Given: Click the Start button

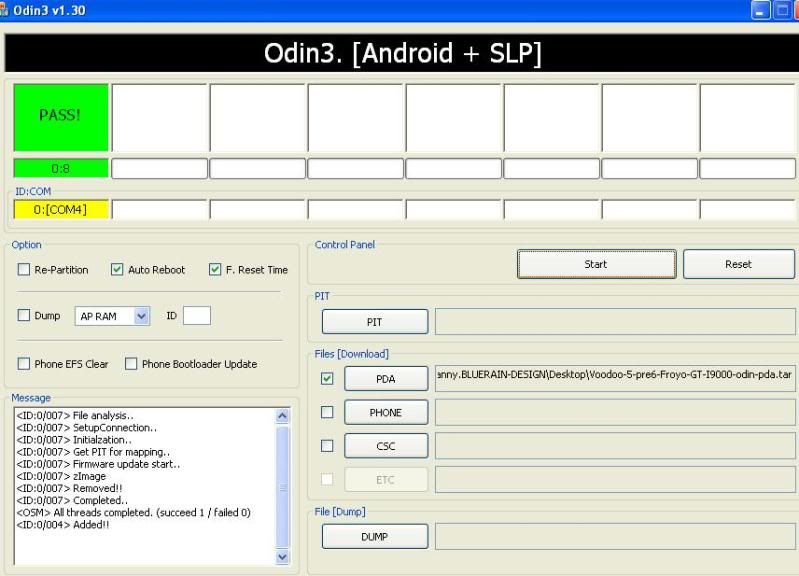Looking at the screenshot, I should 596,264.
